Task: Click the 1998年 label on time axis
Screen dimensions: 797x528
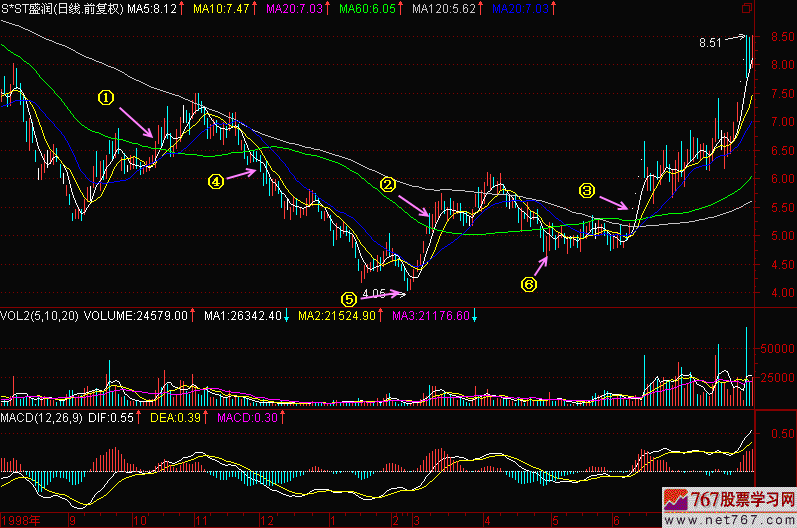Action: 21,520
